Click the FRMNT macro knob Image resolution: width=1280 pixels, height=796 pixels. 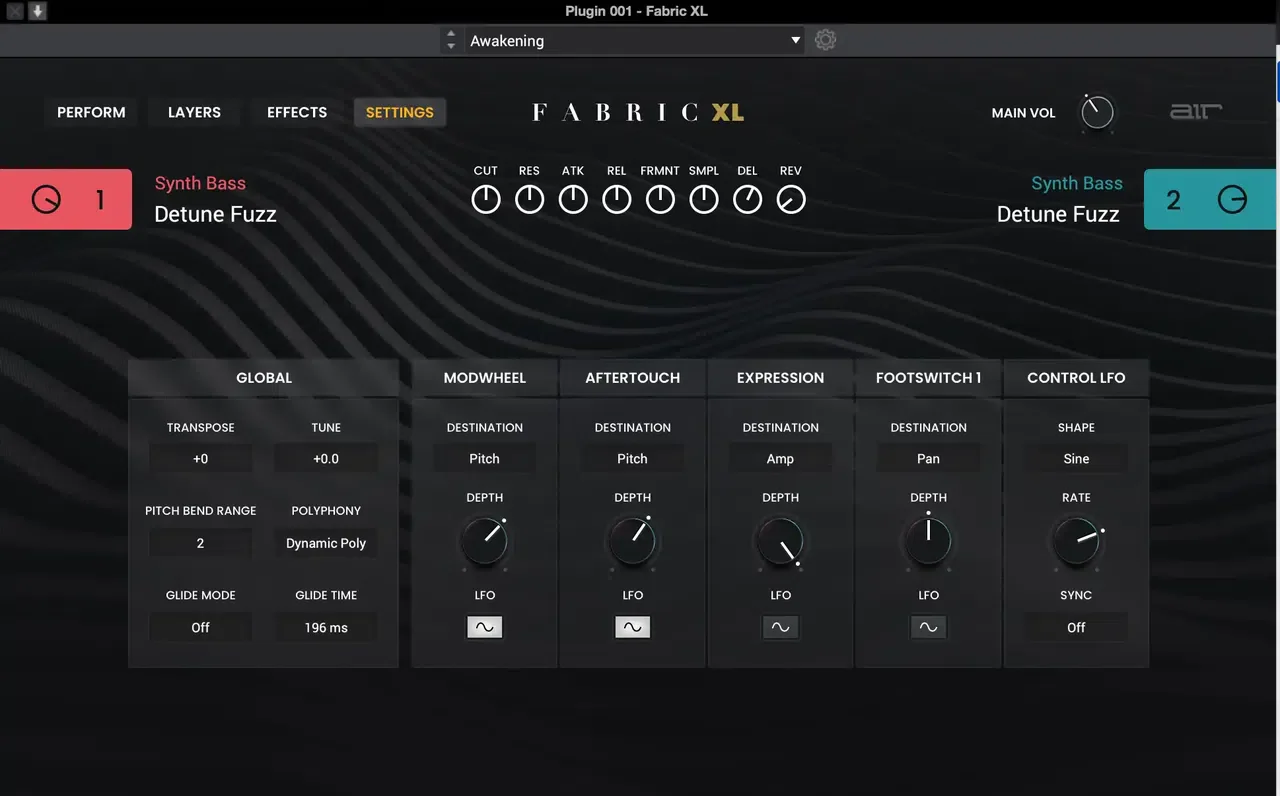tap(660, 199)
